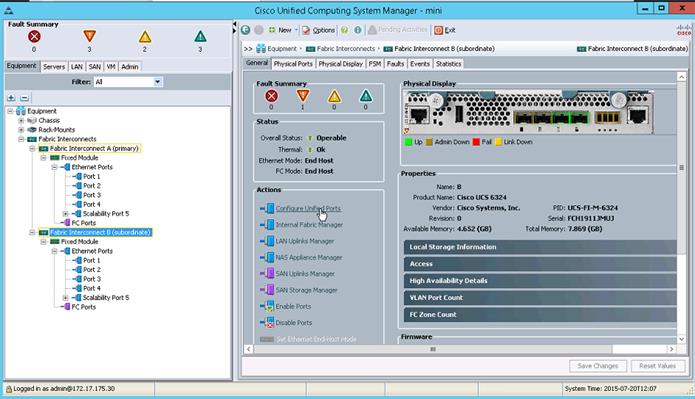
Task: Open the Filter dropdown set to All
Action: click(128, 82)
